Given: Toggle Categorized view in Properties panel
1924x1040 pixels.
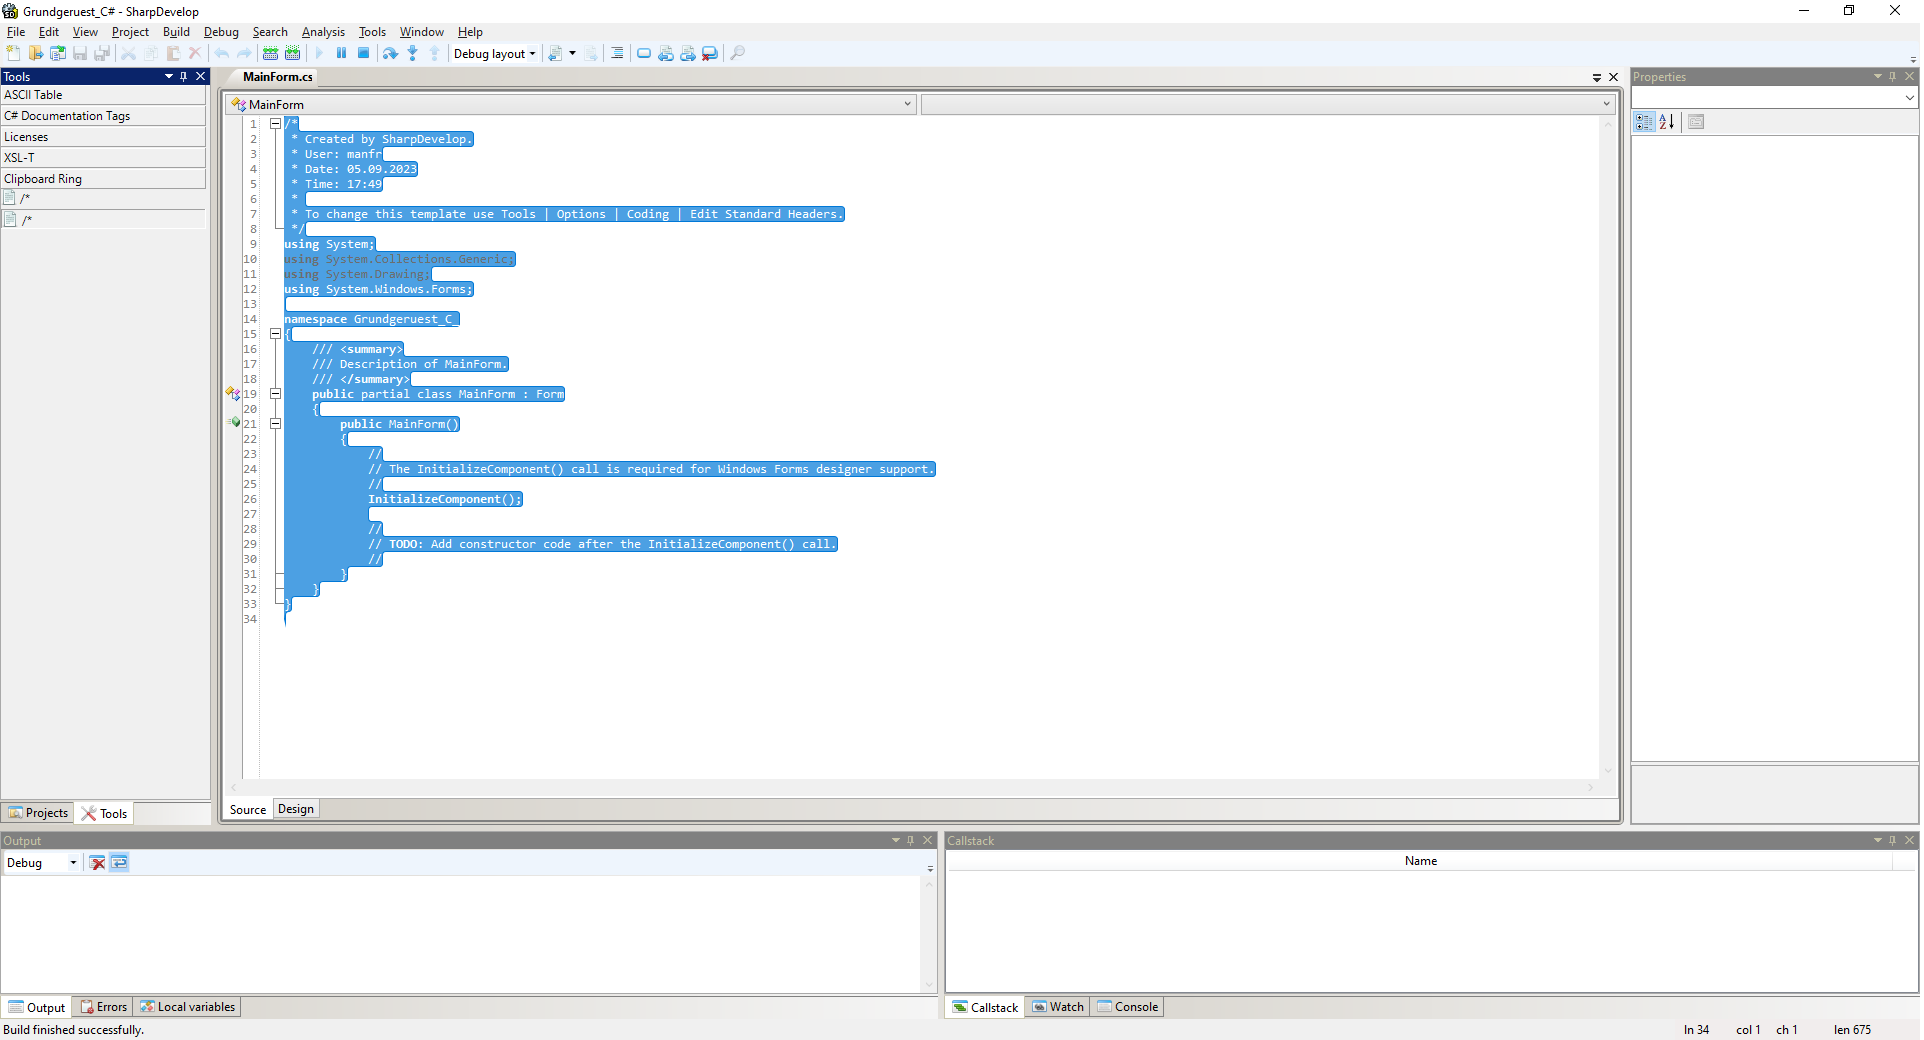Looking at the screenshot, I should [x=1644, y=122].
